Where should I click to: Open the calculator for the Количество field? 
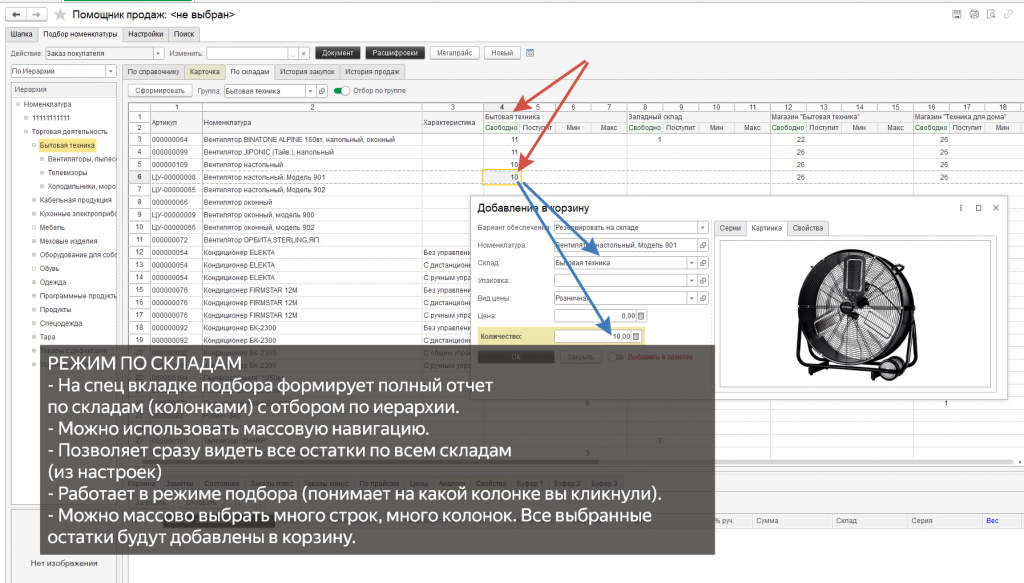(x=636, y=337)
